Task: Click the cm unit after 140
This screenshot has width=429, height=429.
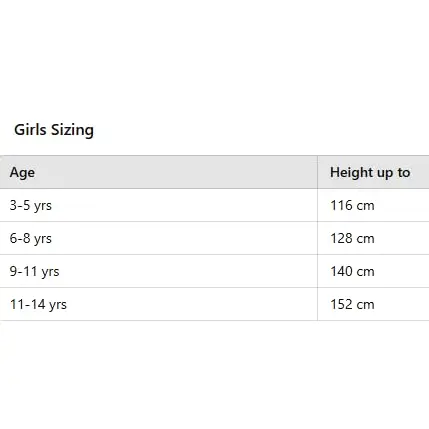Action: tap(366, 272)
